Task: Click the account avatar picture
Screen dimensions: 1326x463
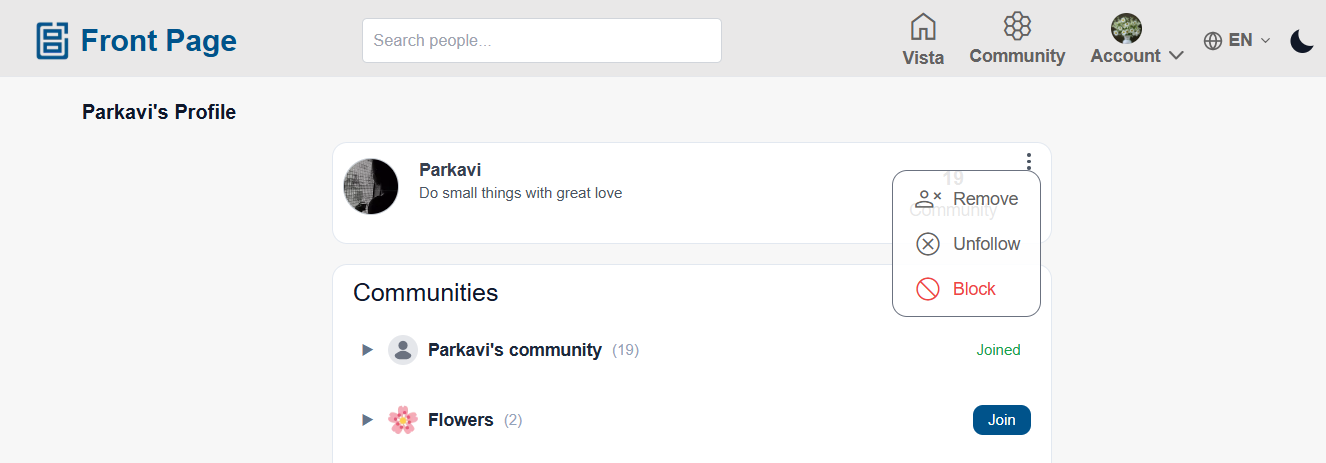Action: [1126, 28]
